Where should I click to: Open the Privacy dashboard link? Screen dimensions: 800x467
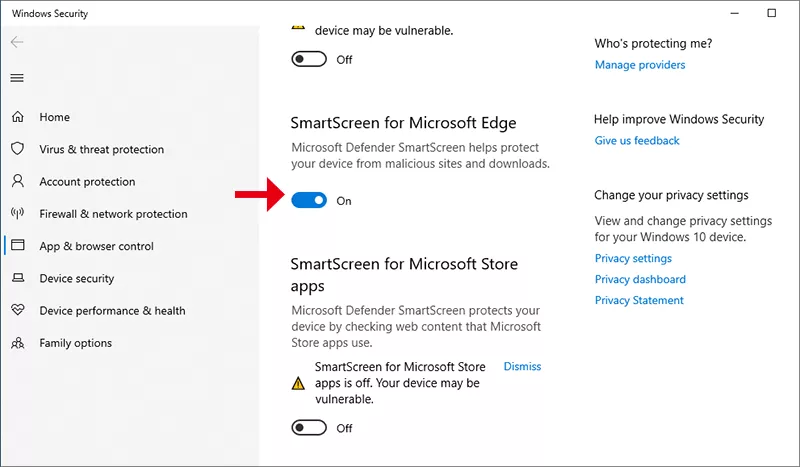tap(640, 280)
